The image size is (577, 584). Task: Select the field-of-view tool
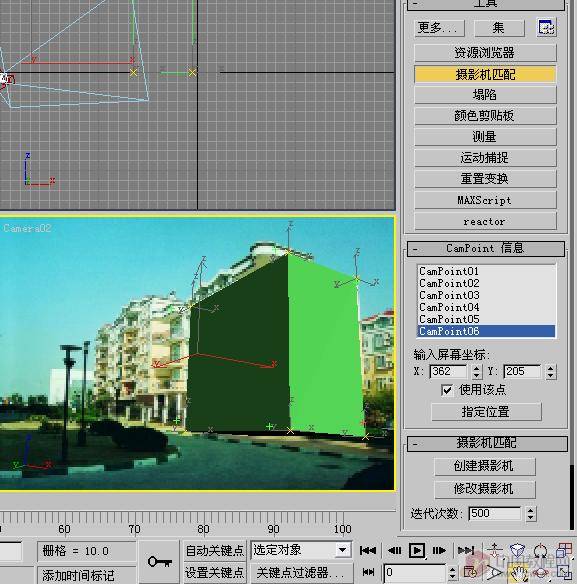pyautogui.click(x=495, y=573)
